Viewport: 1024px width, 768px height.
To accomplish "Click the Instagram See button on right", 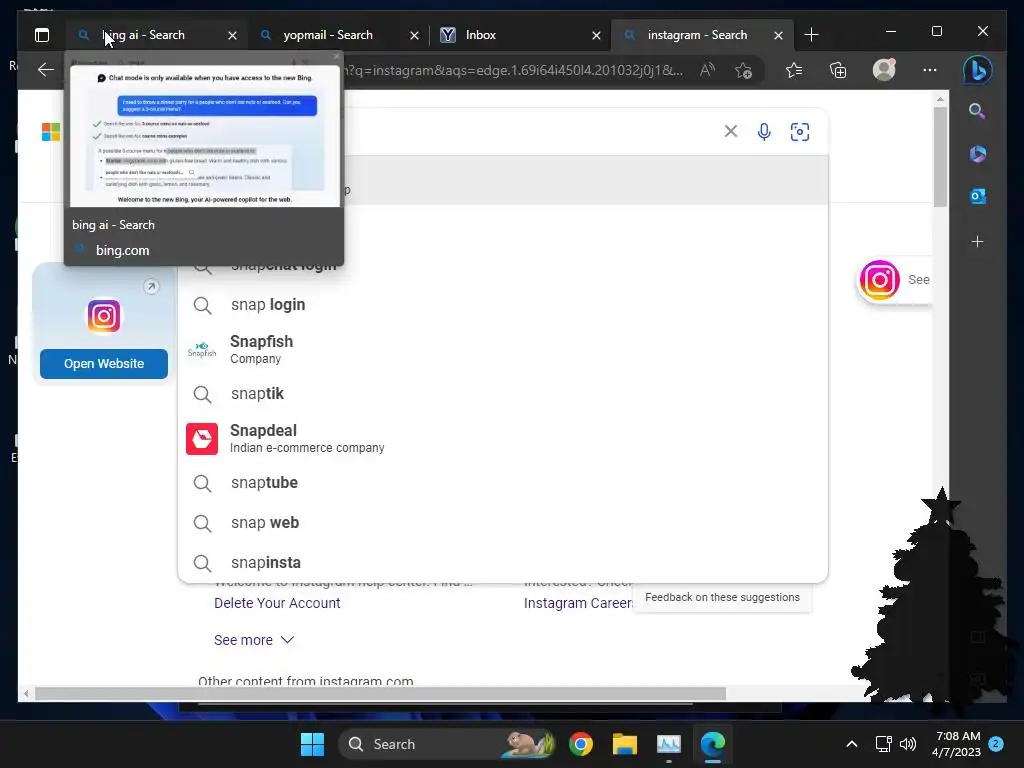I will pyautogui.click(x=895, y=280).
